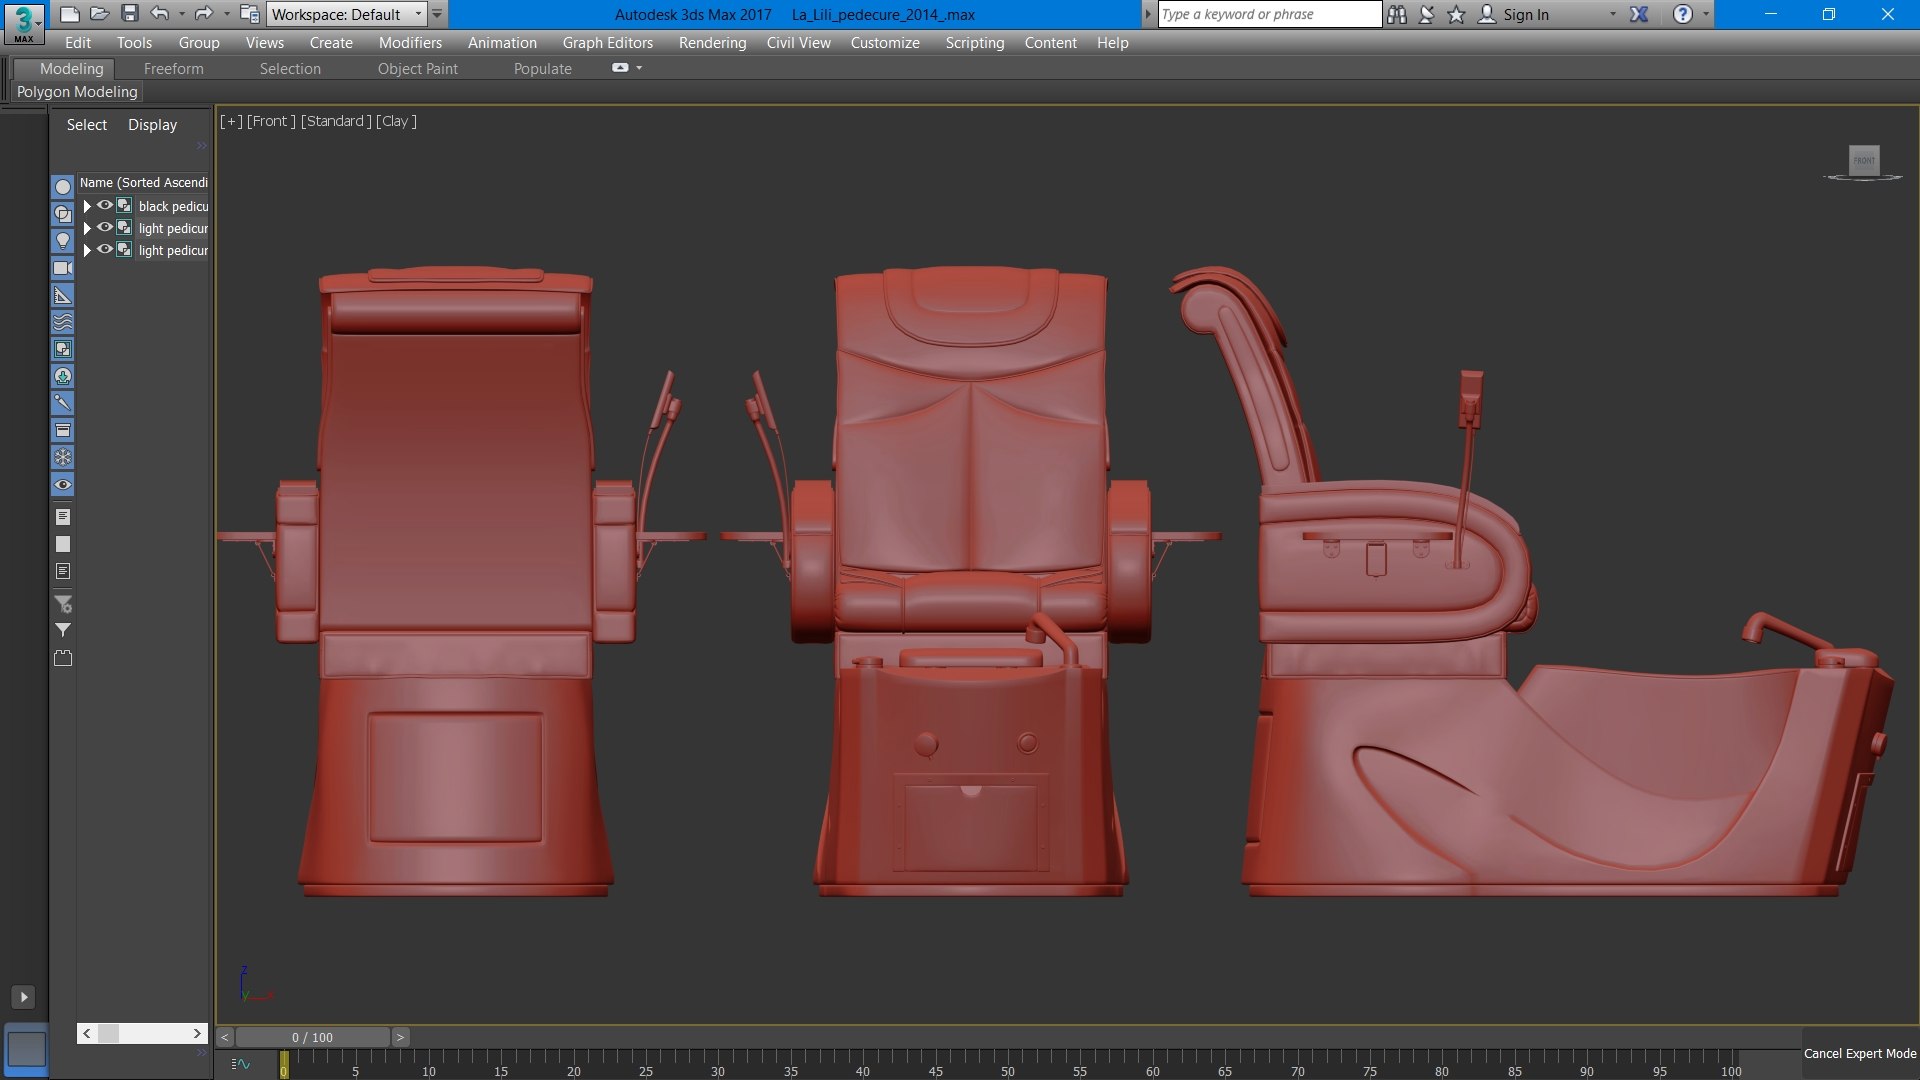
Task: Click the 0 / 100 time slider
Action: point(312,1037)
